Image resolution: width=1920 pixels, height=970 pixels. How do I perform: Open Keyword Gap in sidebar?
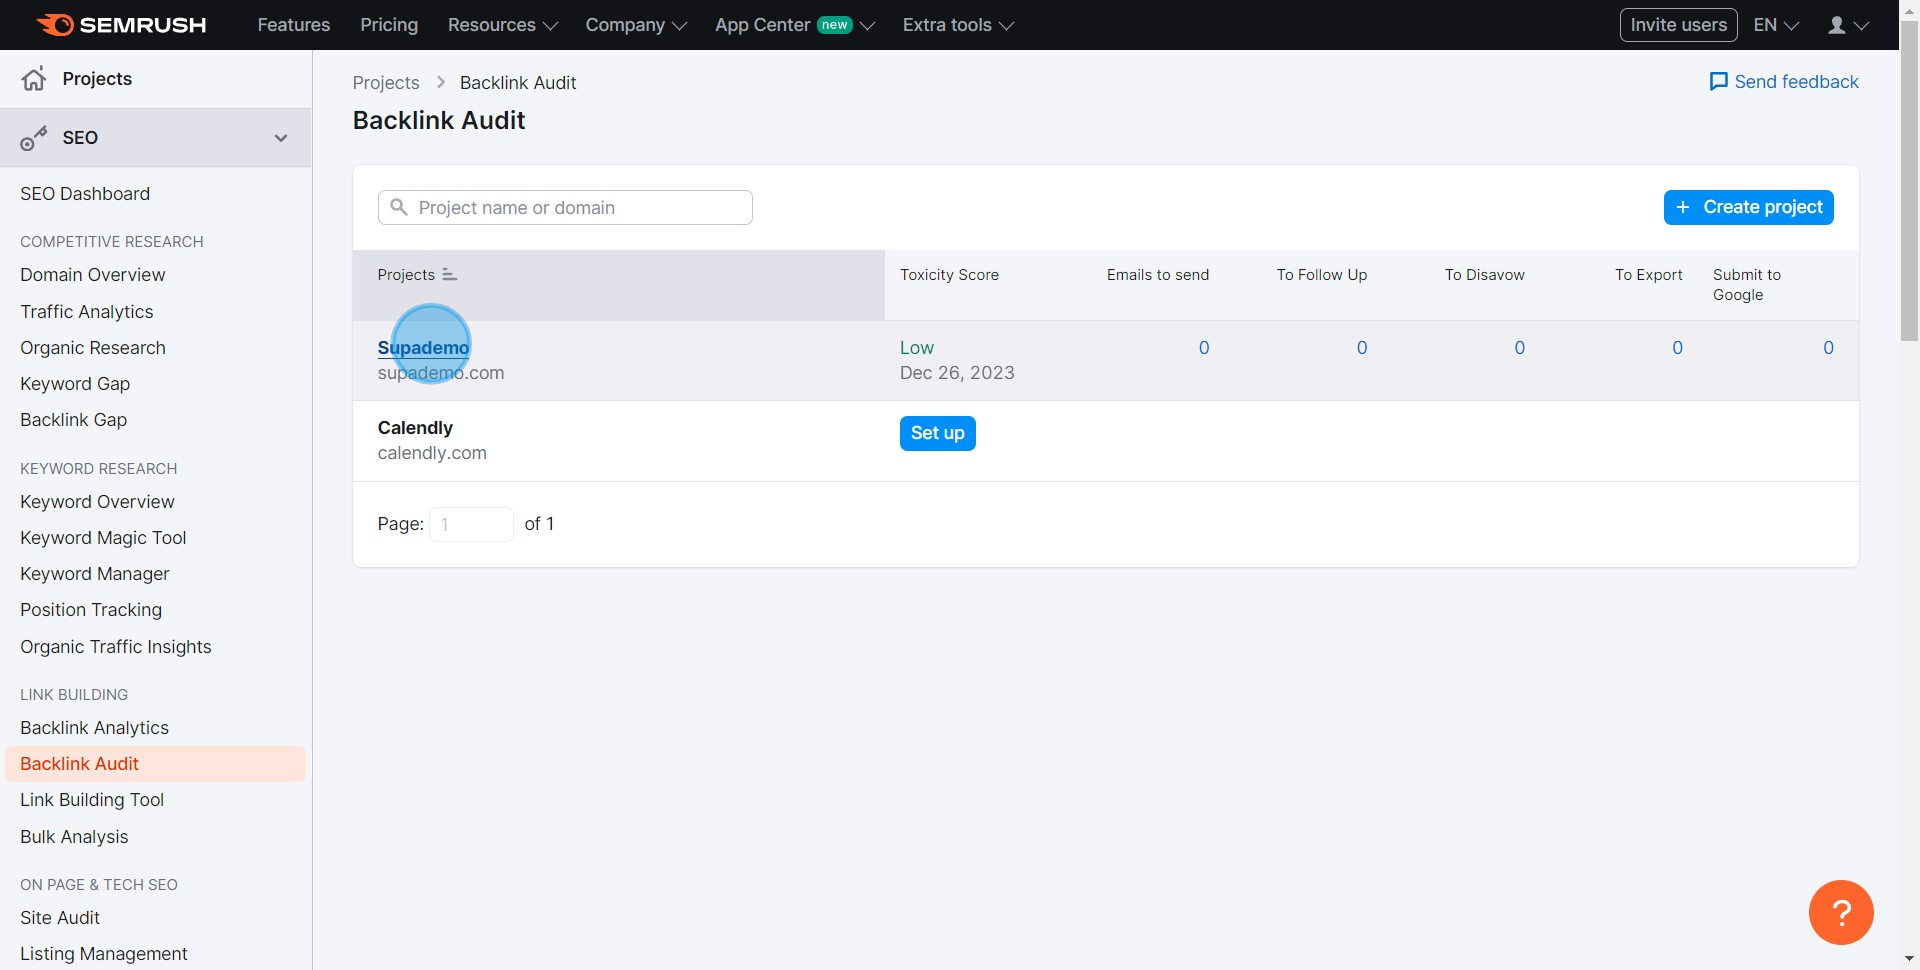(75, 384)
